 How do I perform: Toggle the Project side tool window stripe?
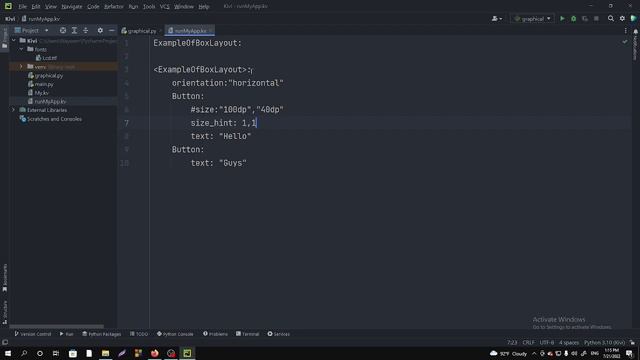coord(5,39)
